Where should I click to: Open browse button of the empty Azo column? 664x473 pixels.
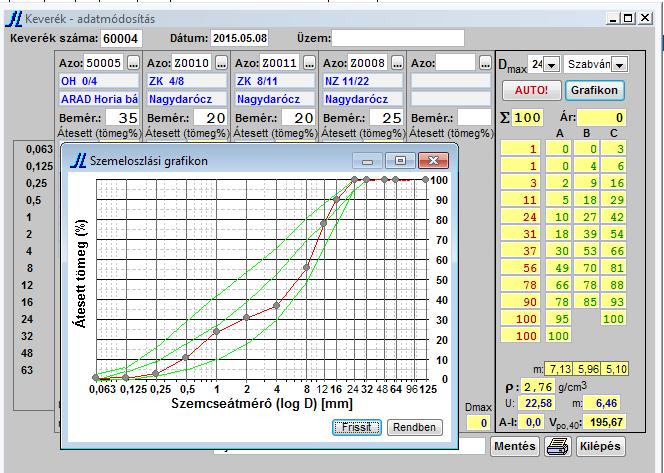coord(485,63)
